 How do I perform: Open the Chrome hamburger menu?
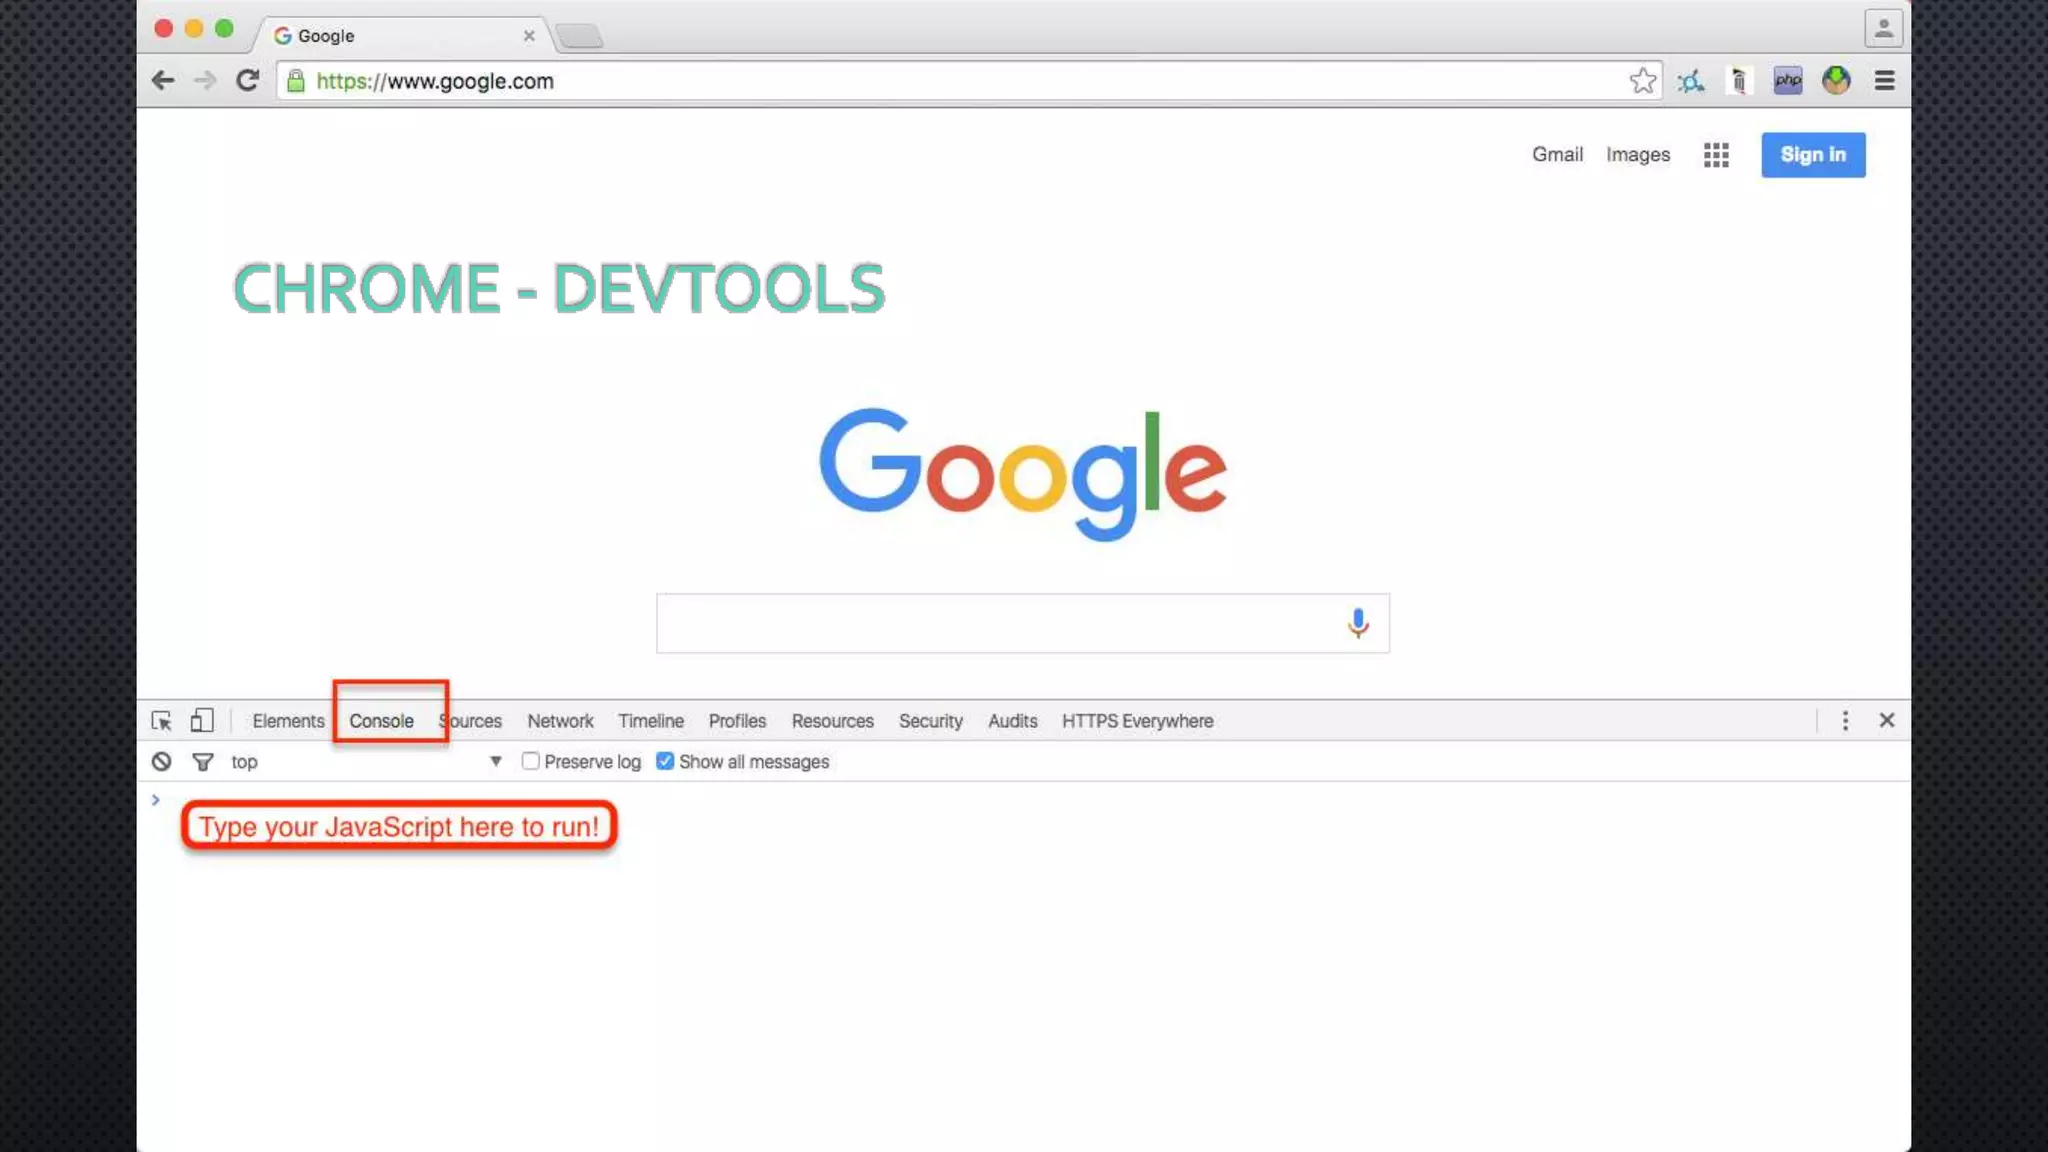[x=1885, y=81]
